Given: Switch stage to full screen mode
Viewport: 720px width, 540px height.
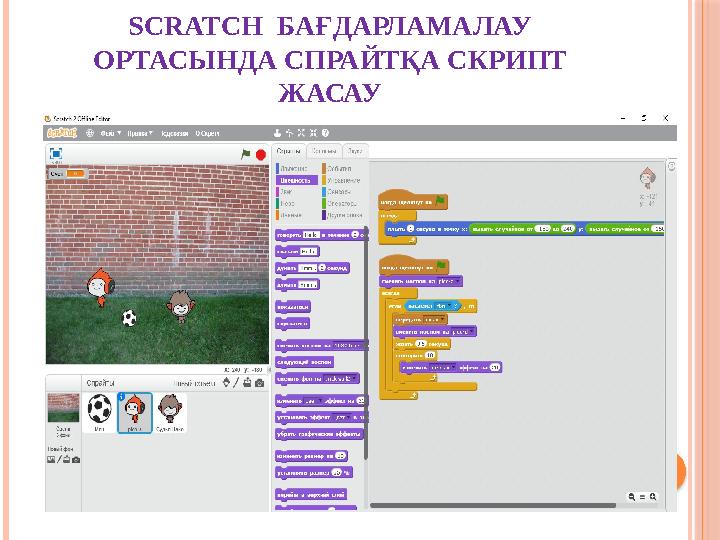Looking at the screenshot, I should click(x=56, y=154).
